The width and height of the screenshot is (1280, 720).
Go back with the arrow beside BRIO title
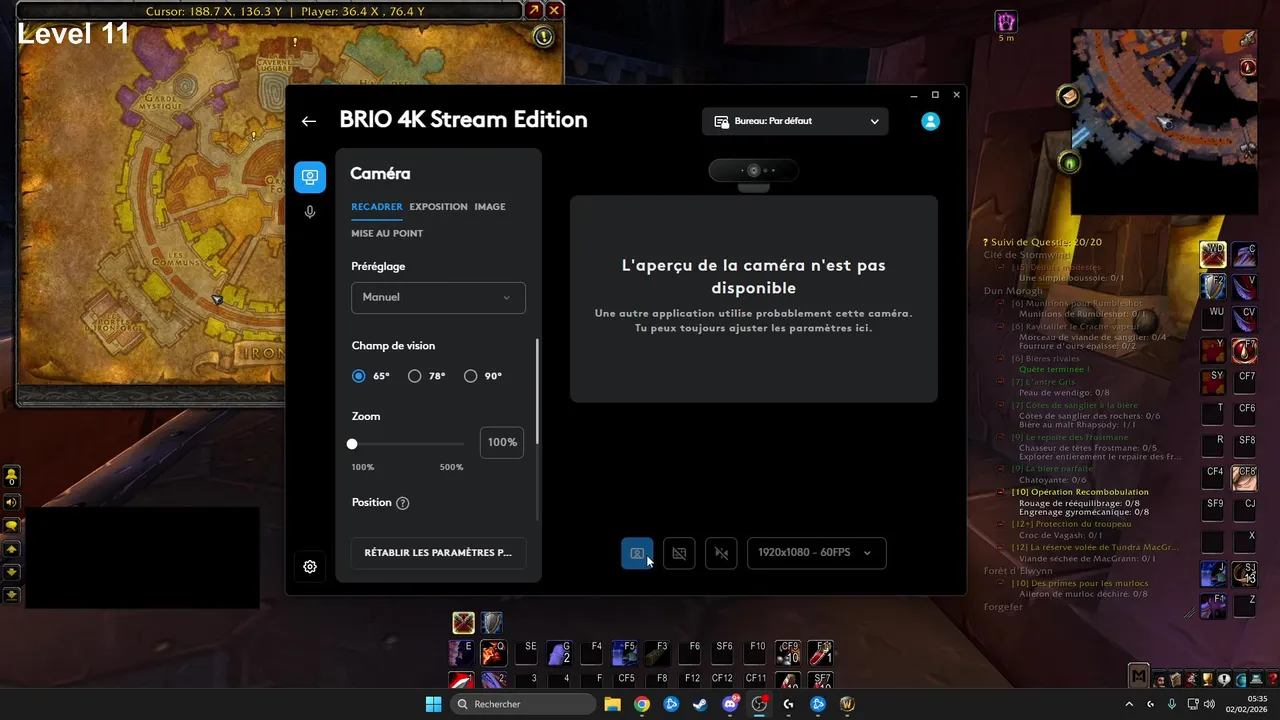pyautogui.click(x=309, y=121)
